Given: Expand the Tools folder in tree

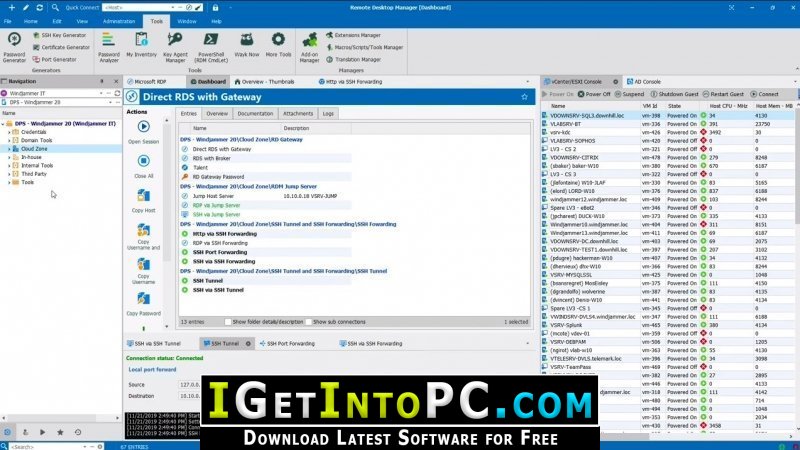Looking at the screenshot, I should click(9, 182).
